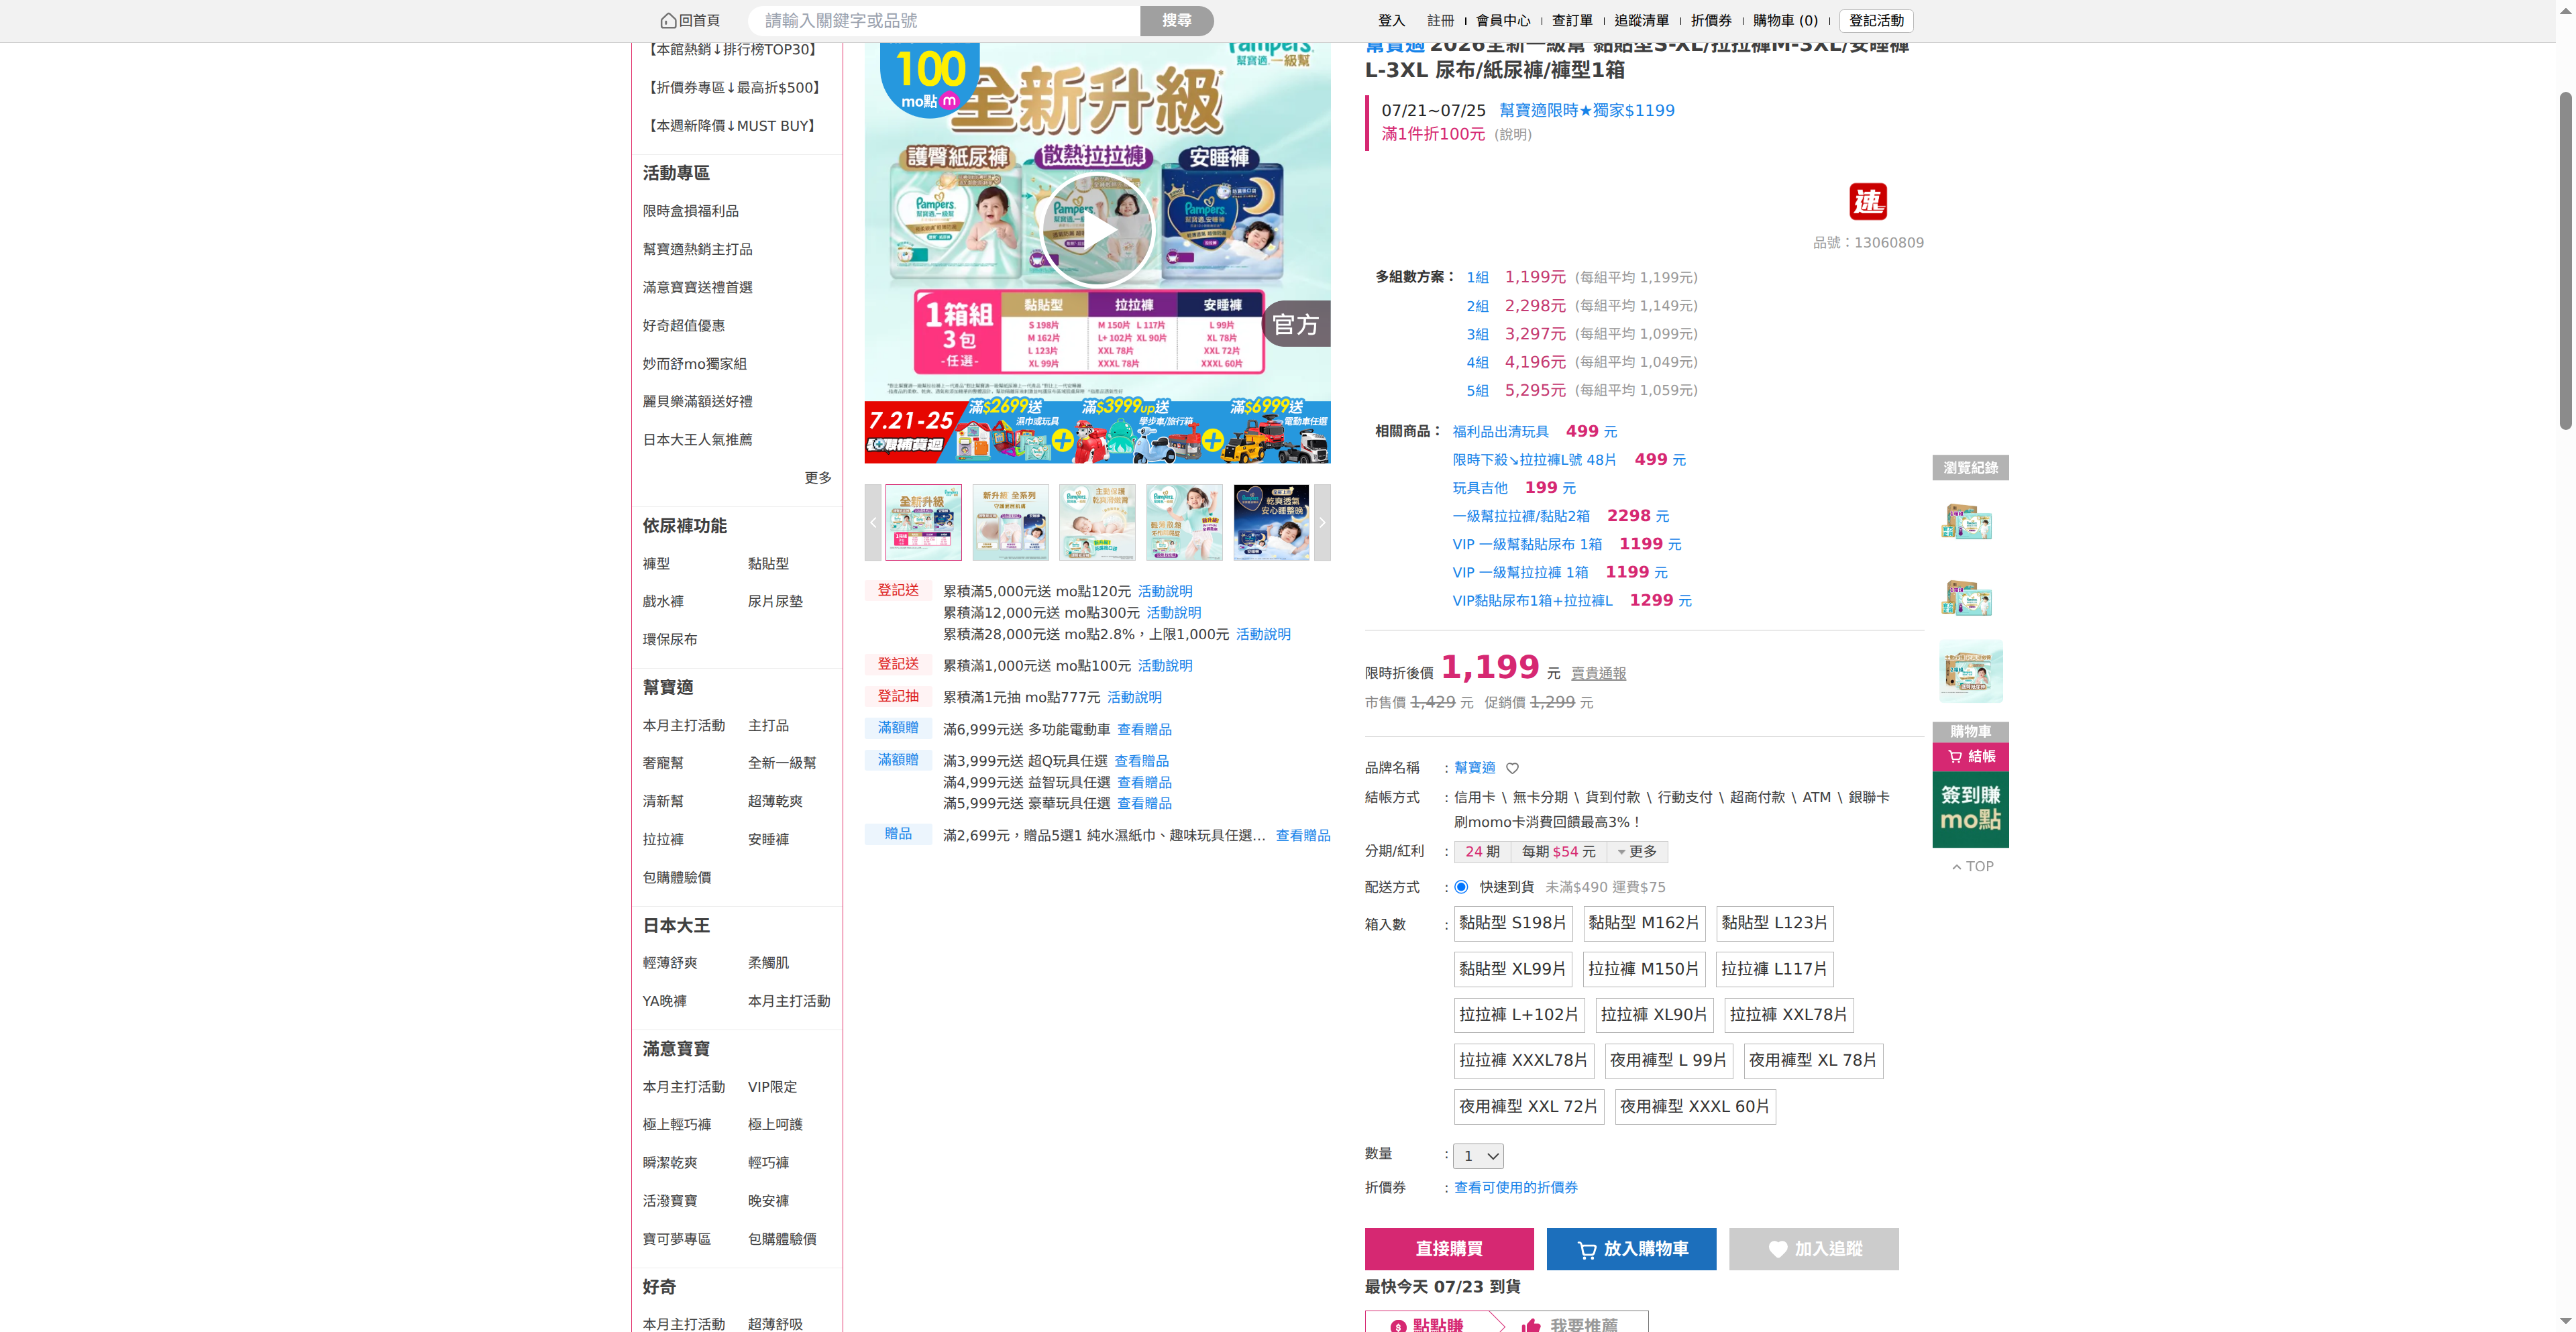Image resolution: width=2576 pixels, height=1332 pixels.
Task: Open sidebar link YA晚褲
Action: click(664, 1001)
